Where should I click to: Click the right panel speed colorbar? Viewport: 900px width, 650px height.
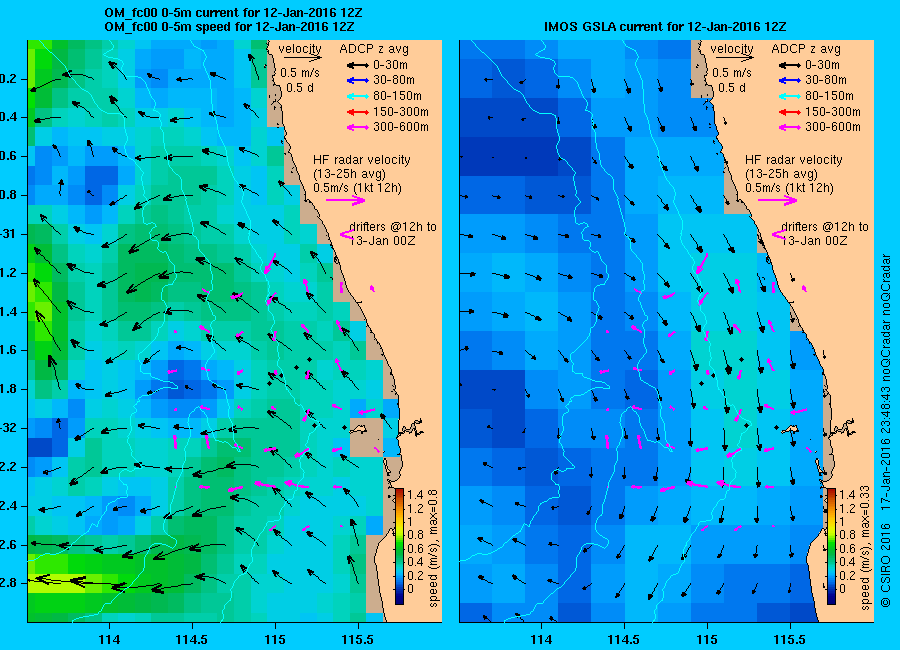[x=831, y=546]
